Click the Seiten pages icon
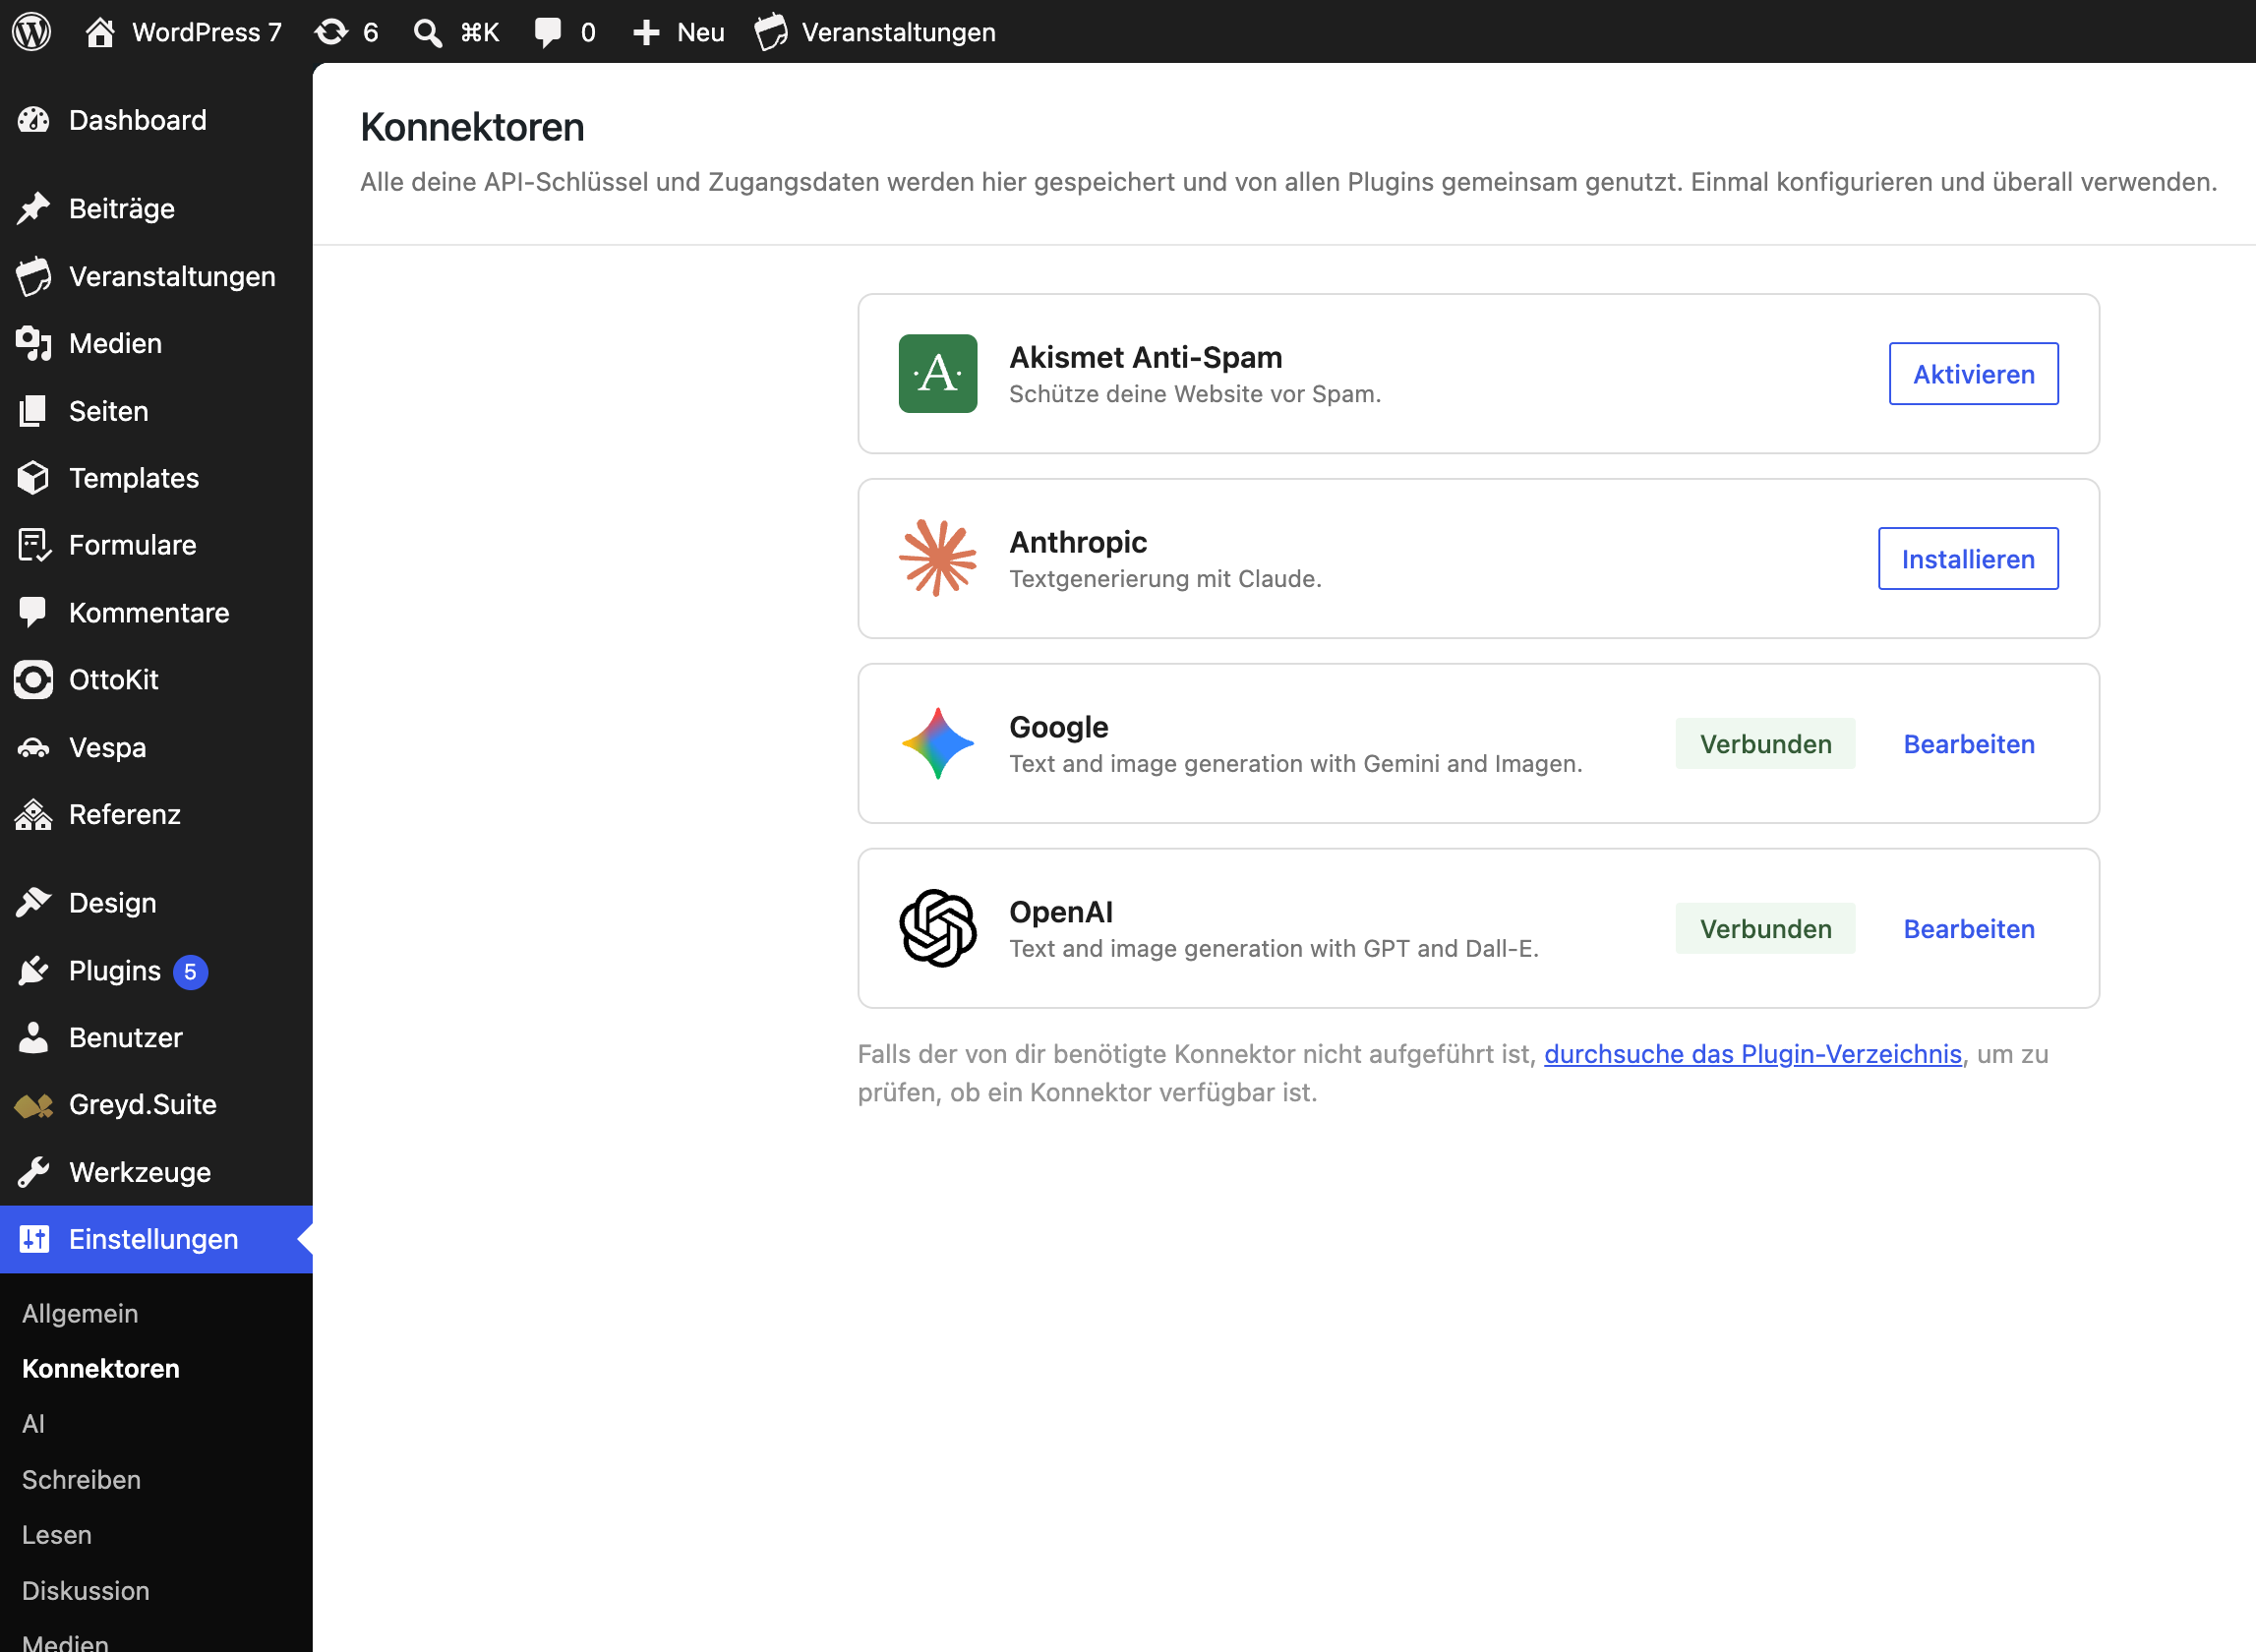 click(34, 410)
